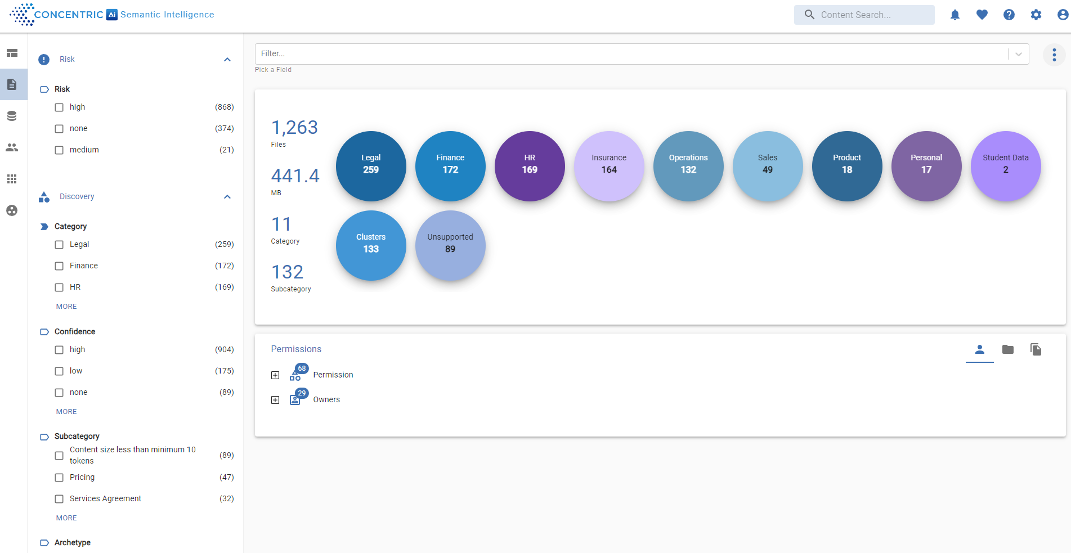Click the Content Search input field
1072x554 pixels.
[872, 15]
